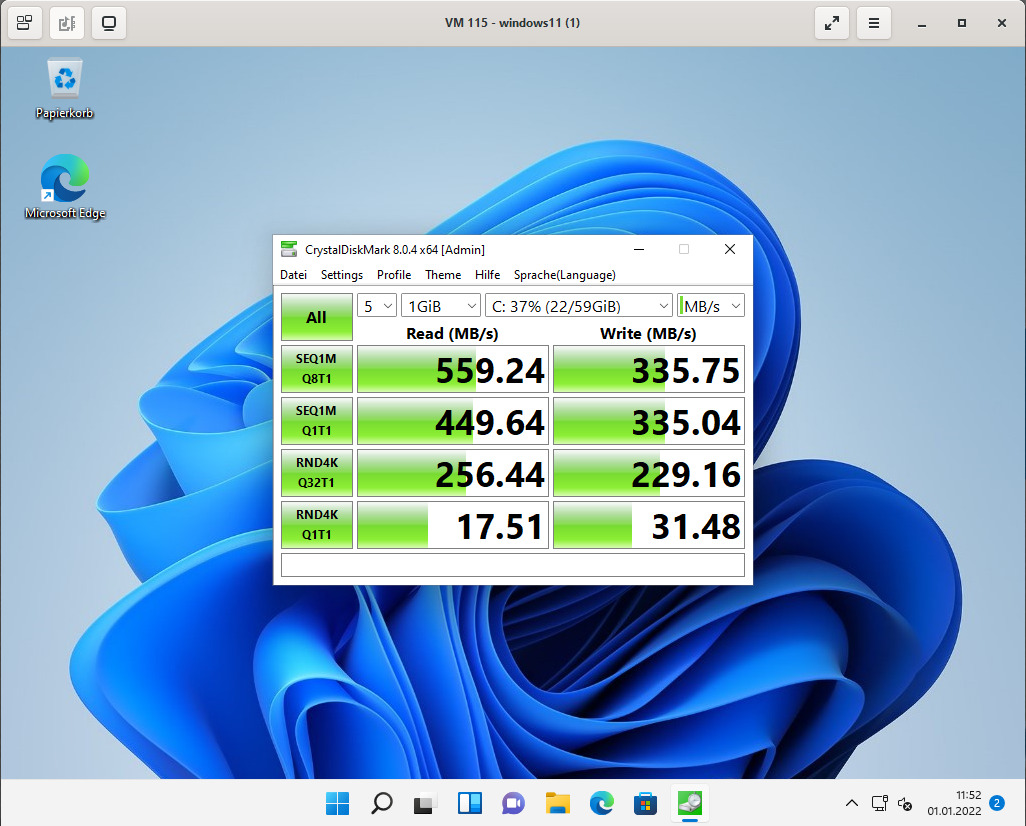Open the clock and date 01.01.2022
The width and height of the screenshot is (1026, 826).
point(954,803)
